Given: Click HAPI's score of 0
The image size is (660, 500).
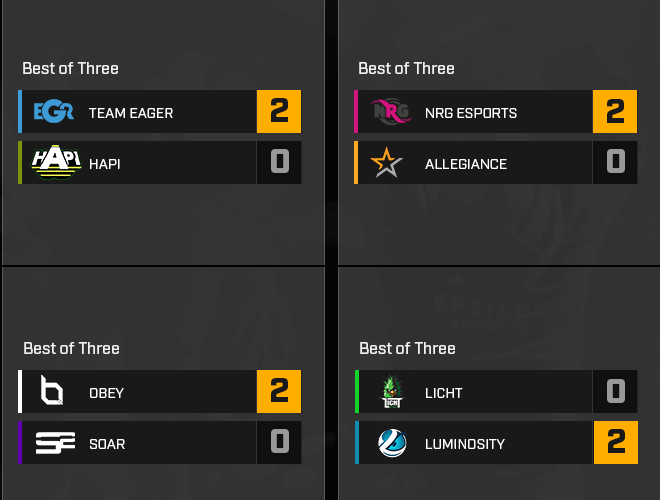Looking at the screenshot, I should click(x=279, y=162).
